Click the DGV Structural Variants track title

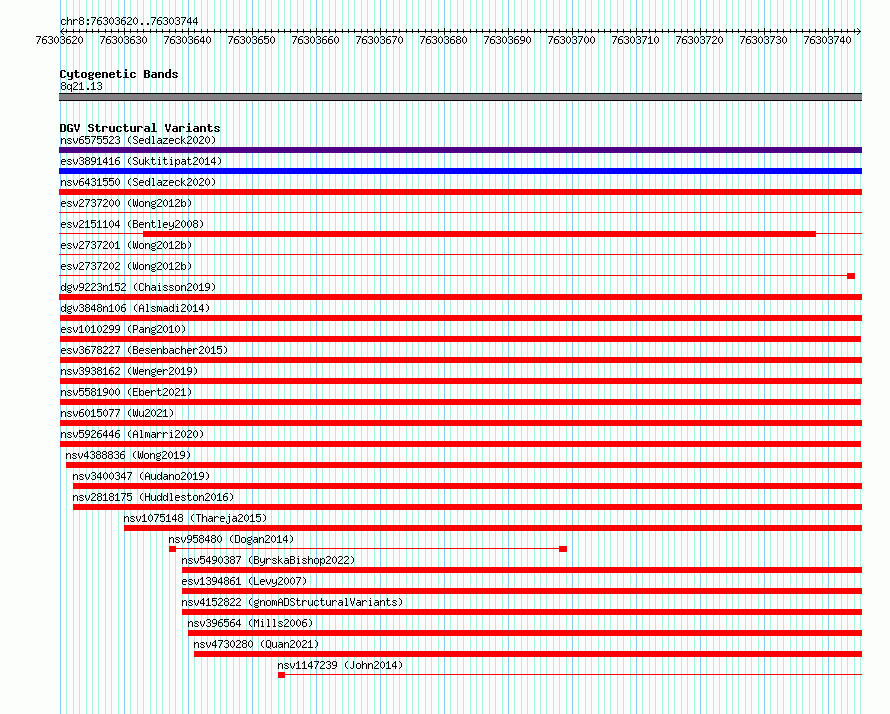pyautogui.click(x=140, y=128)
